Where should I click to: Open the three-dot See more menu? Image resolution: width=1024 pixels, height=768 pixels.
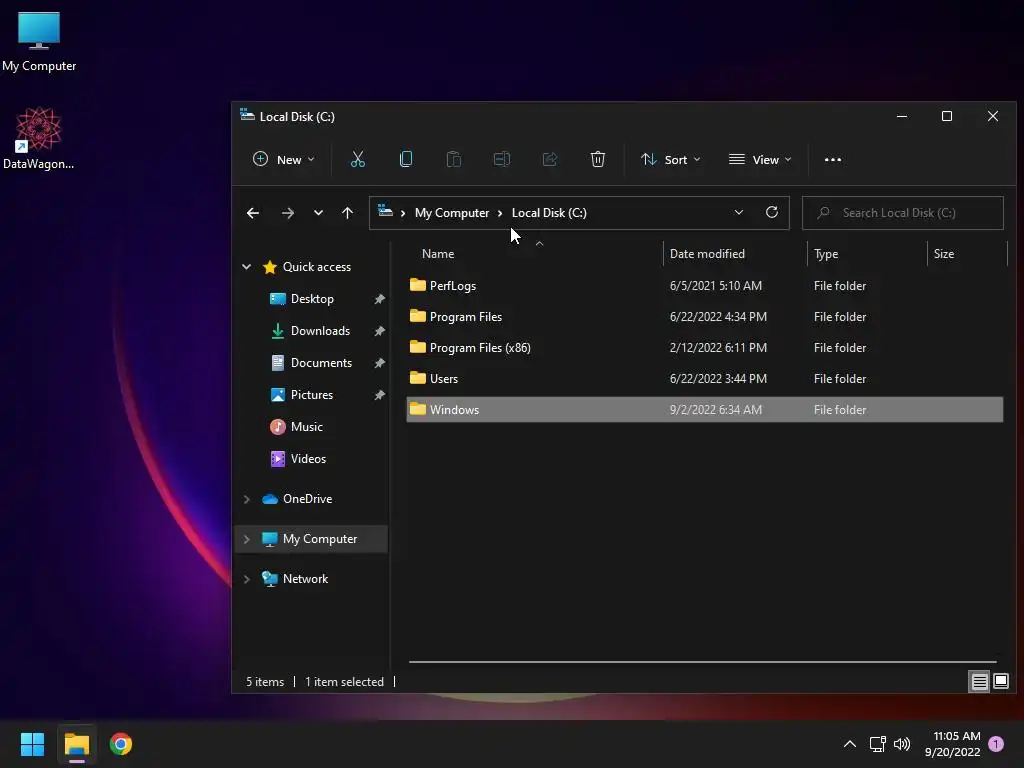tap(833, 159)
